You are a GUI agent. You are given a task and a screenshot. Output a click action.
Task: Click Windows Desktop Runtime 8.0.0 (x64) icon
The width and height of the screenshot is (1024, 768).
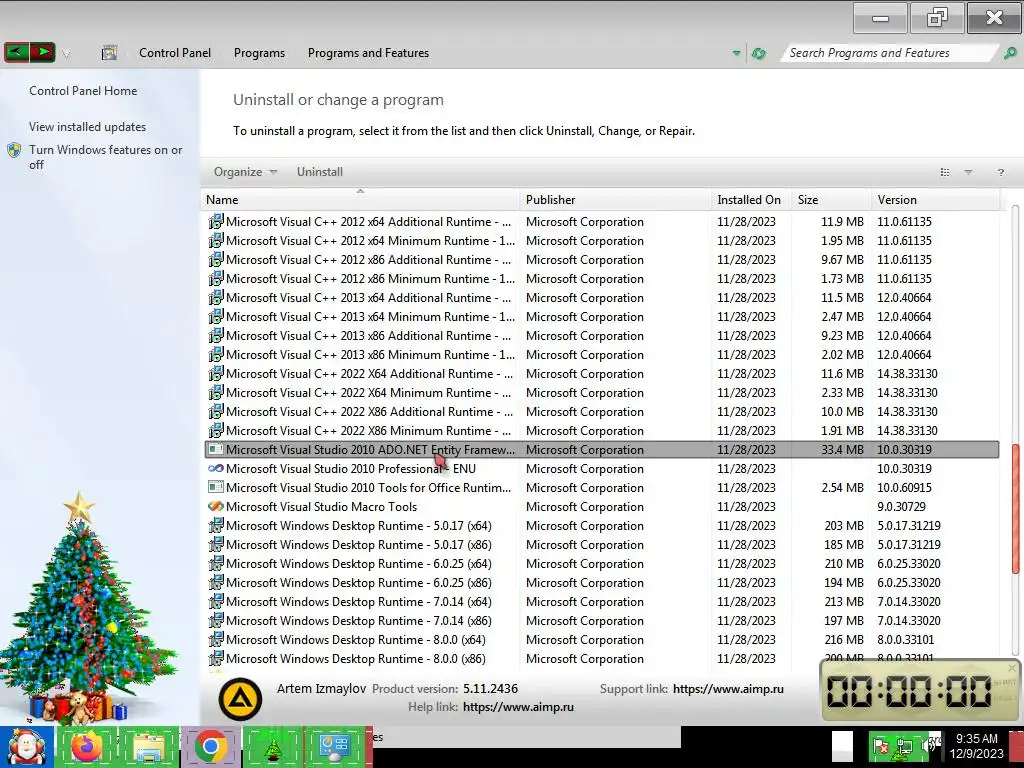coord(216,639)
